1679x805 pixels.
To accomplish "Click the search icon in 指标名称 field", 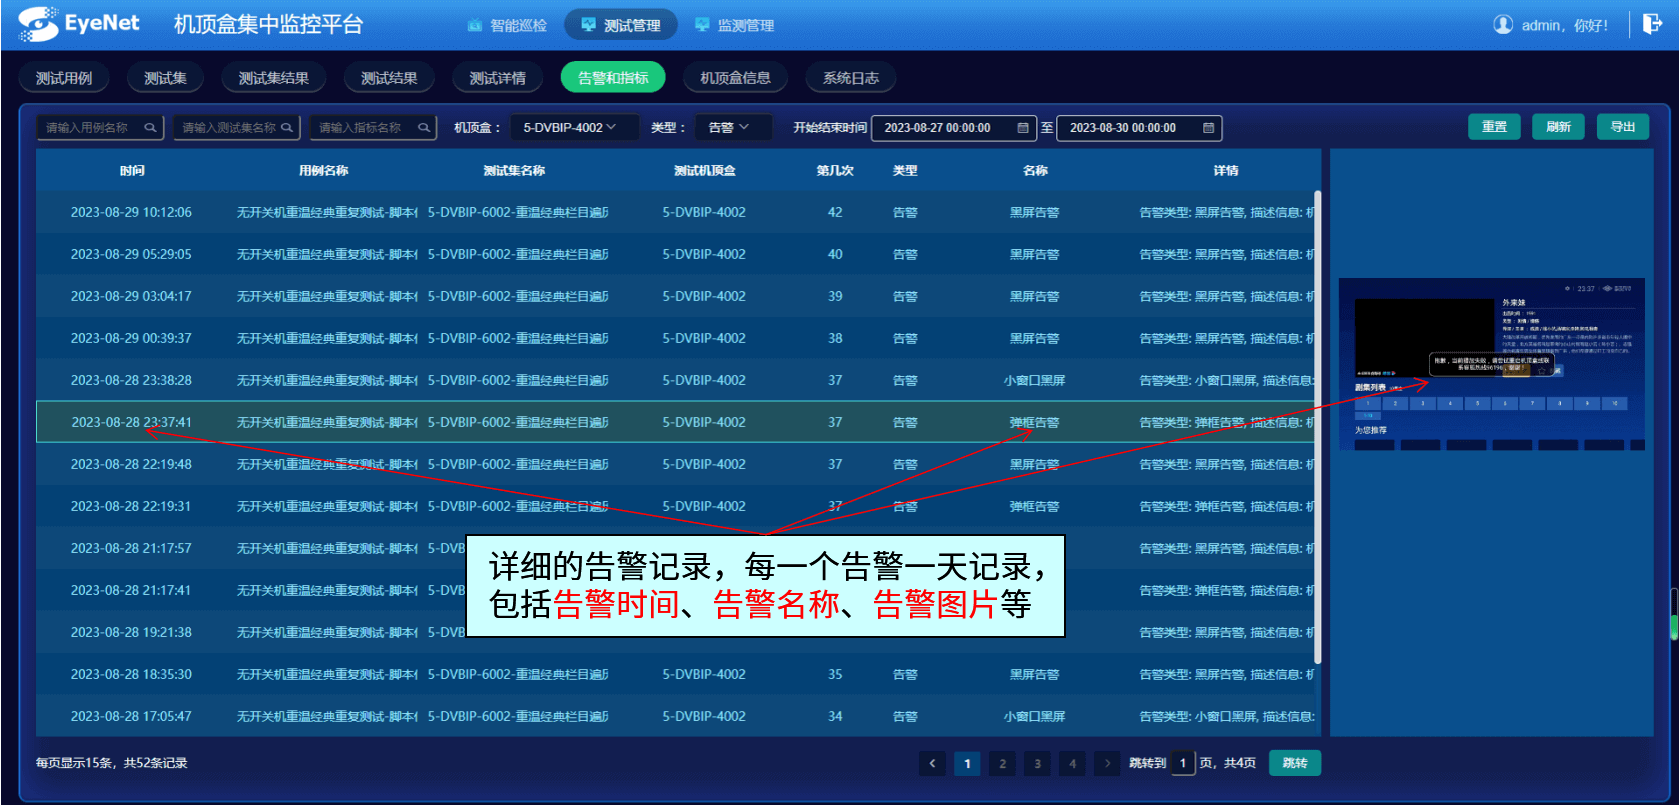I will click(424, 128).
